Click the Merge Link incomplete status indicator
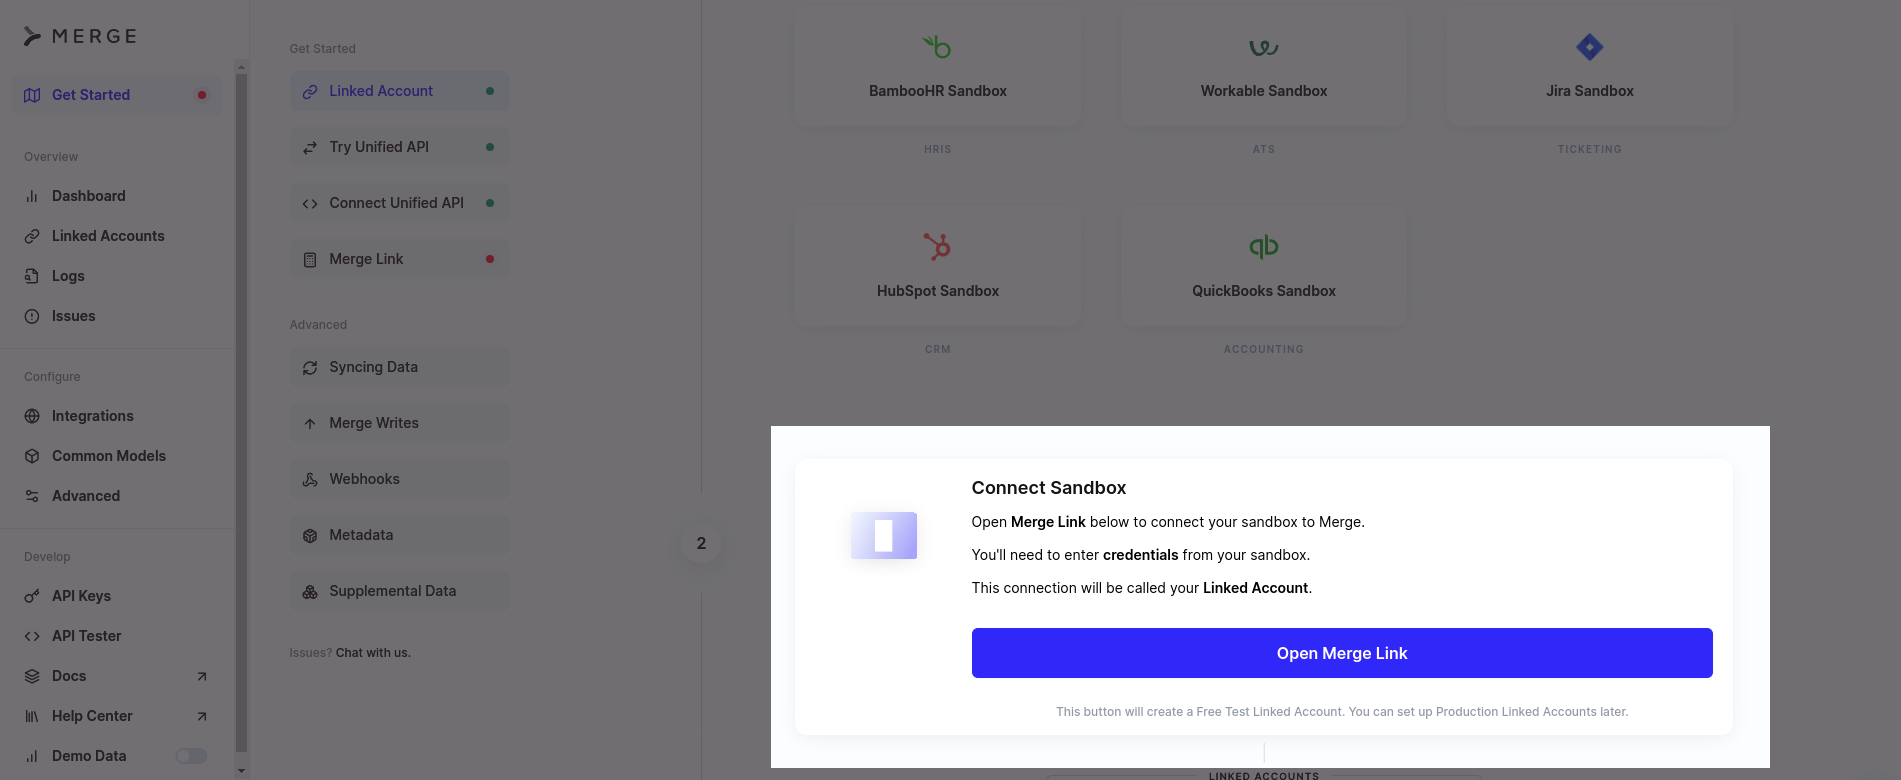This screenshot has width=1901, height=780. click(x=489, y=258)
